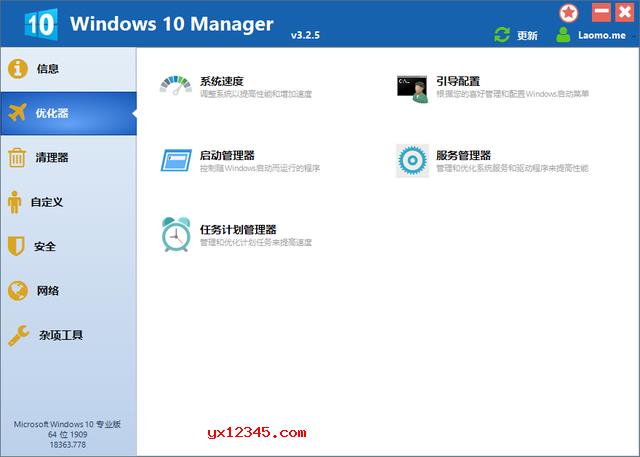Click the 64 位 1909 version text
Image resolution: width=640 pixels, height=457 pixels.
[68, 435]
